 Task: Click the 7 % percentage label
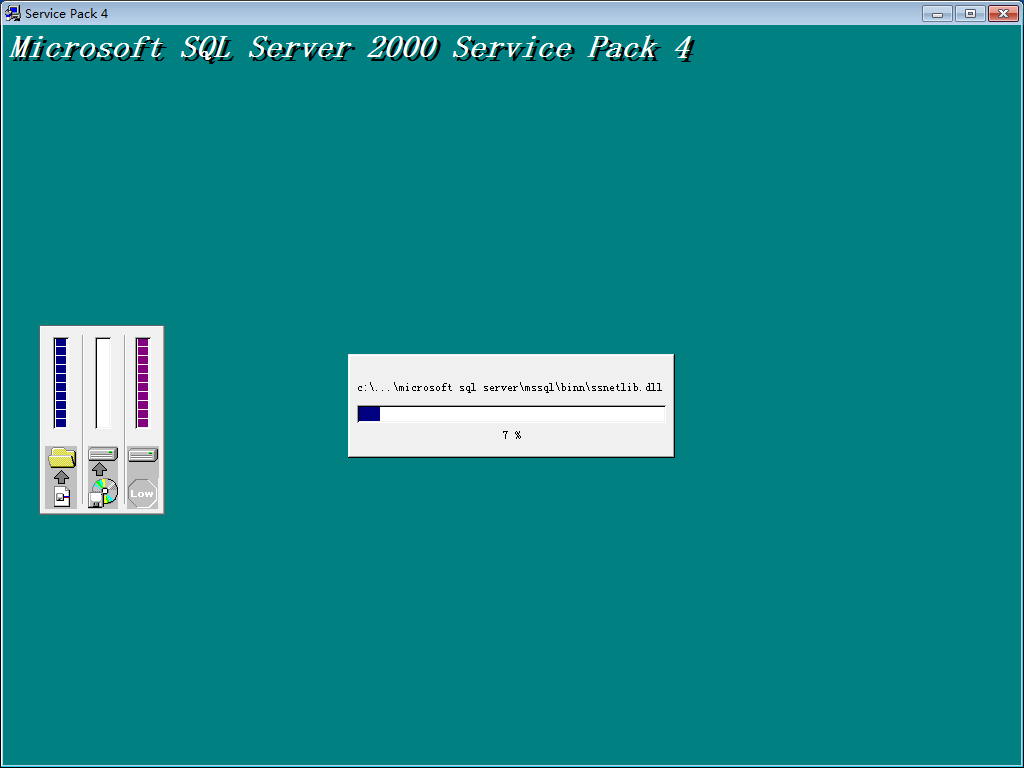(x=511, y=434)
